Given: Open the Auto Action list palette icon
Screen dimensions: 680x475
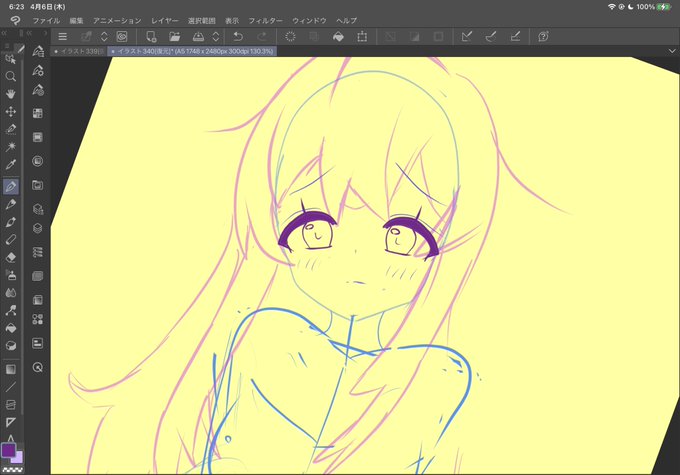Looking at the screenshot, I should 38,252.
